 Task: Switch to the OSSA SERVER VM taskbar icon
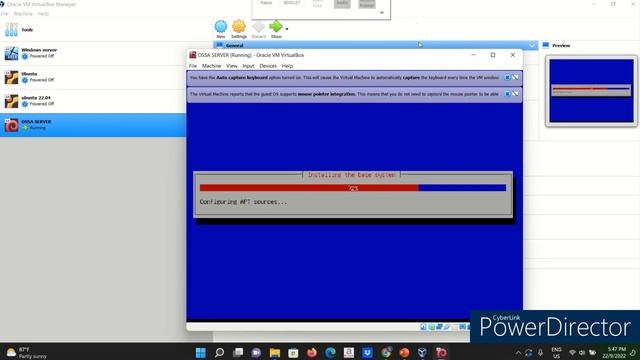(x=441, y=353)
